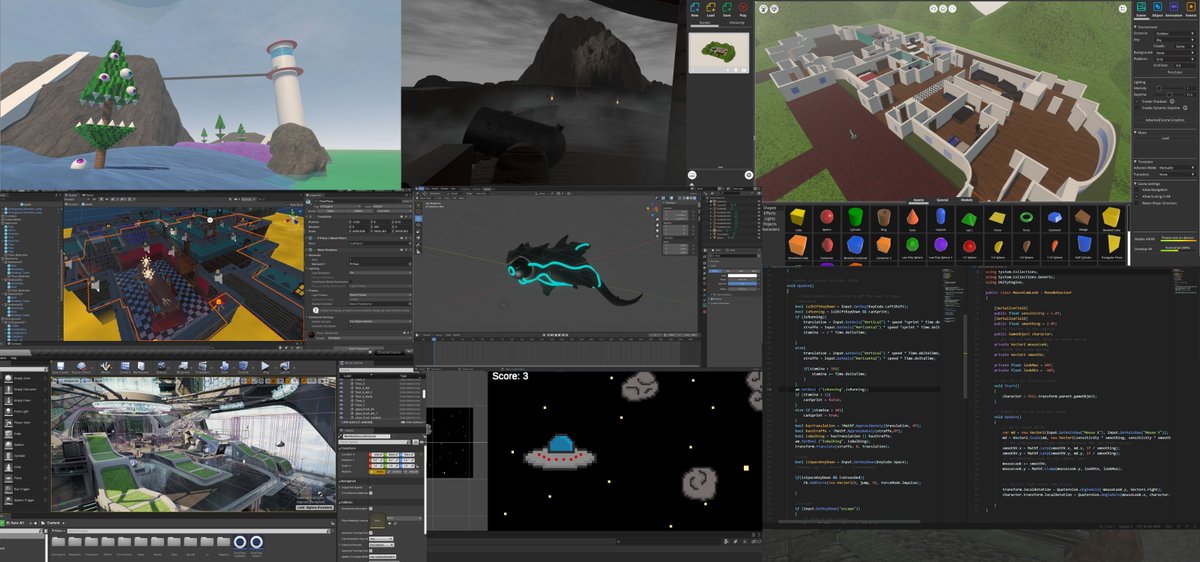
Task: Click the red Play icon in the CoSpaces editor
Action: pyautogui.click(x=743, y=7)
